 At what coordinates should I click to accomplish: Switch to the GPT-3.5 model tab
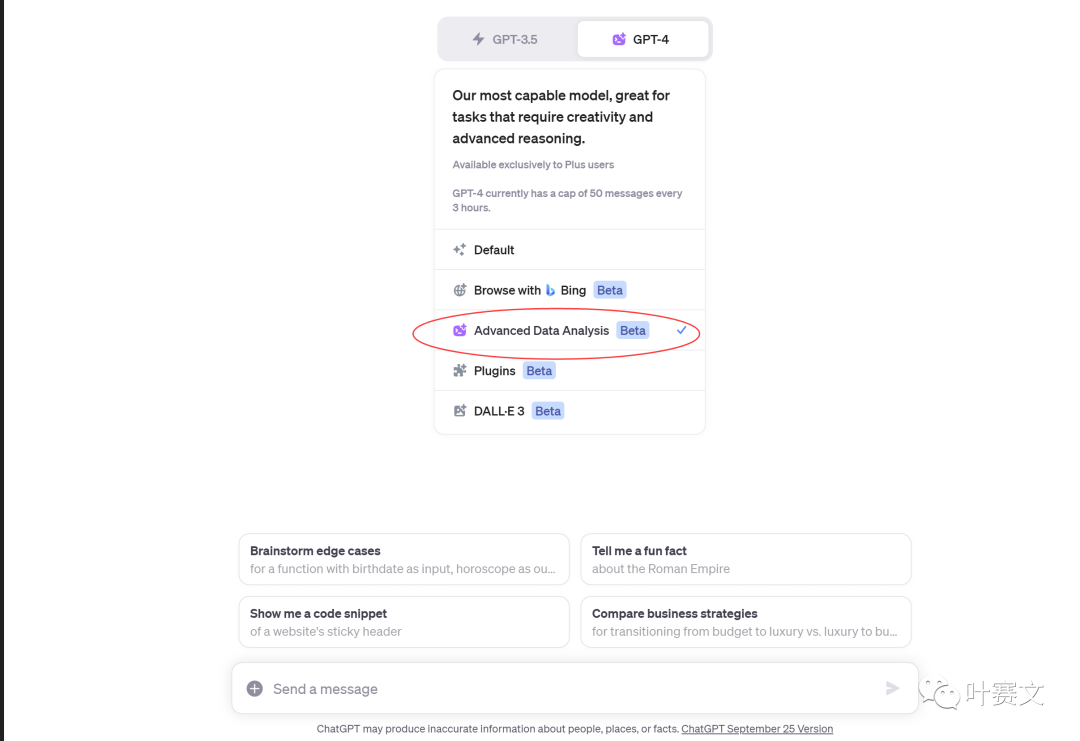point(507,39)
